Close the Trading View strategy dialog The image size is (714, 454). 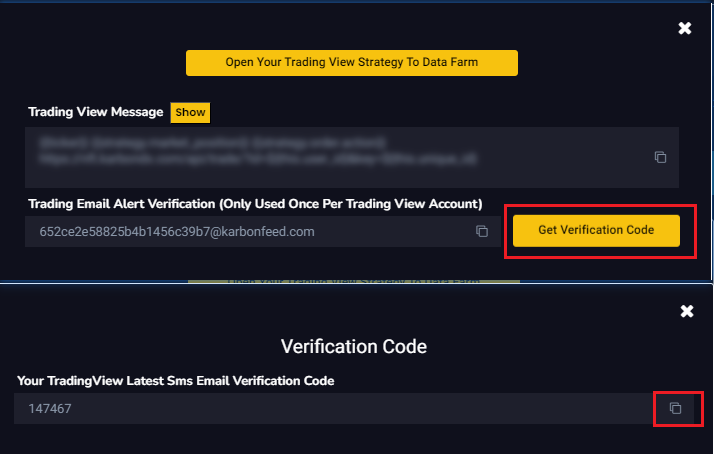click(x=684, y=28)
